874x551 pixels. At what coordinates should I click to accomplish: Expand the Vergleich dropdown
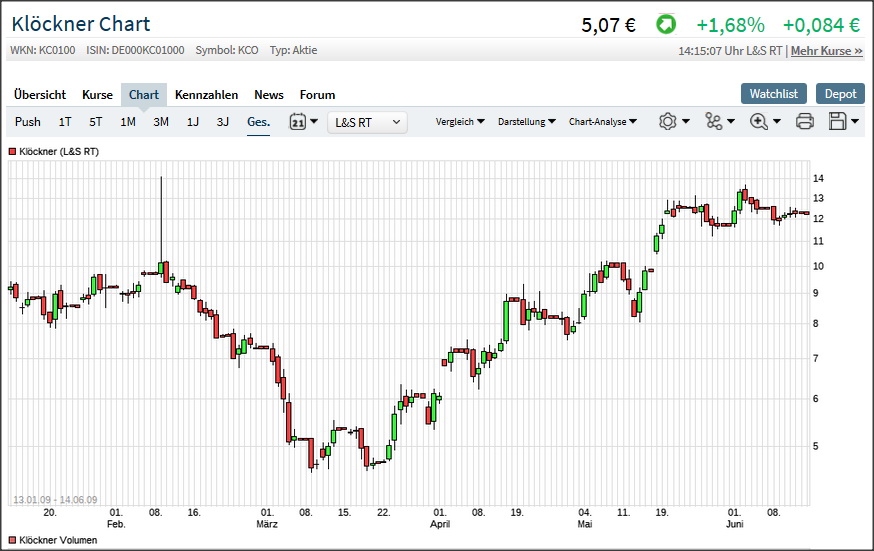pyautogui.click(x=460, y=121)
